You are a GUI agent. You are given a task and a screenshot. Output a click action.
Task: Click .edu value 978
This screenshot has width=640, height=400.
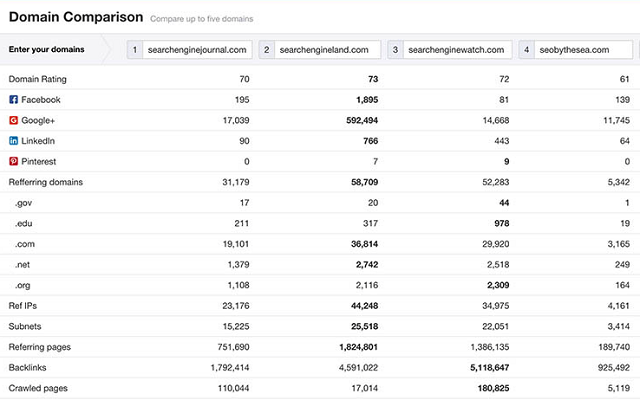coord(502,223)
